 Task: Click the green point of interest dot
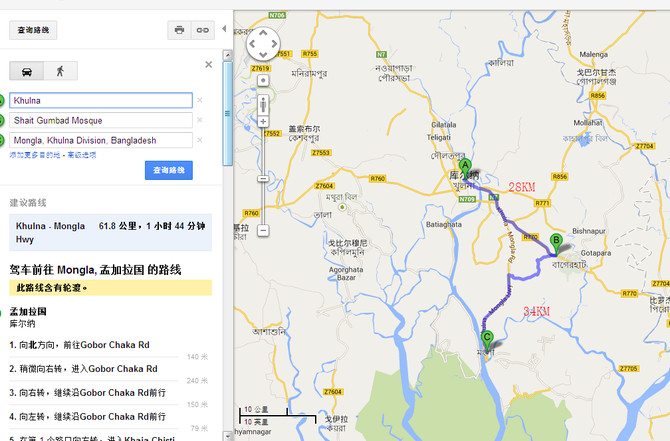342,207
